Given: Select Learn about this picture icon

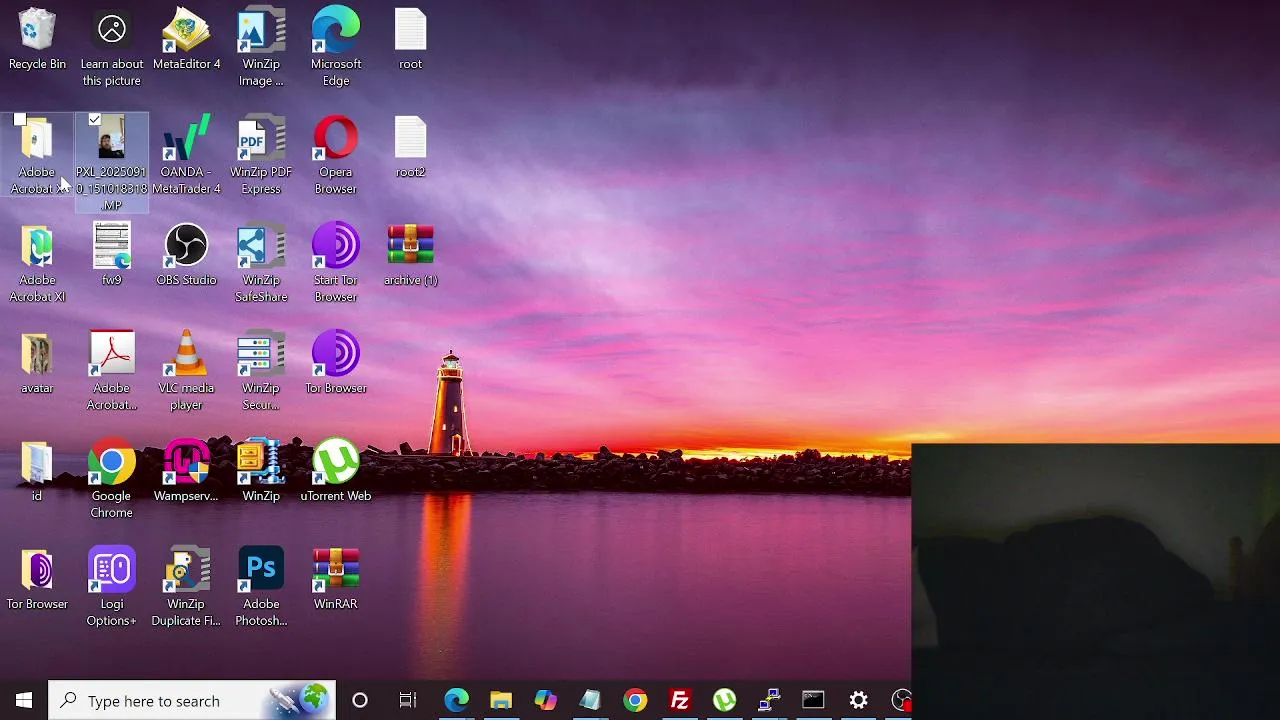Looking at the screenshot, I should click(111, 48).
